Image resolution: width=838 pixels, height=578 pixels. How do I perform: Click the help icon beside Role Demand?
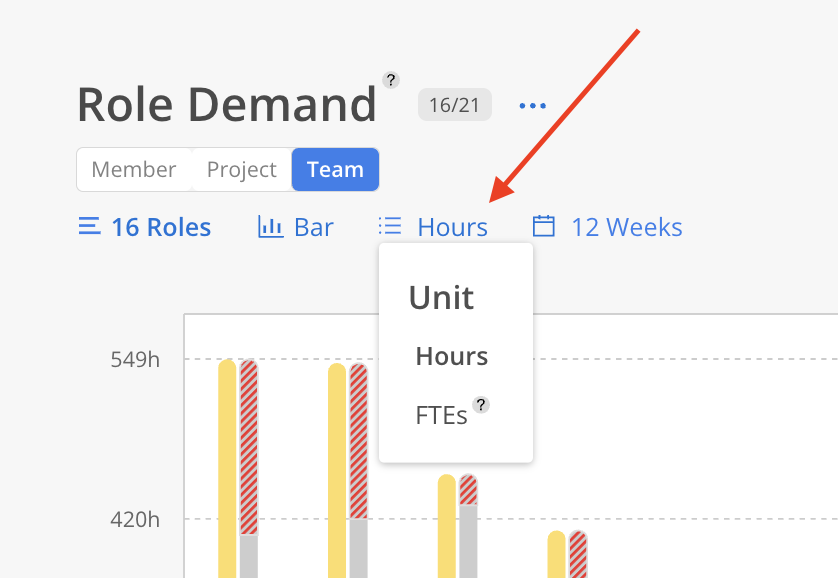pos(391,80)
